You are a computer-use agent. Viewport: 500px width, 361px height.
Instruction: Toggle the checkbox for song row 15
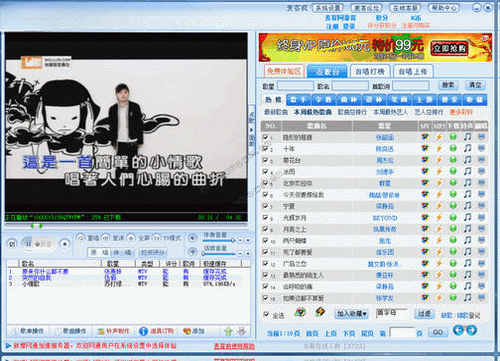point(266,297)
